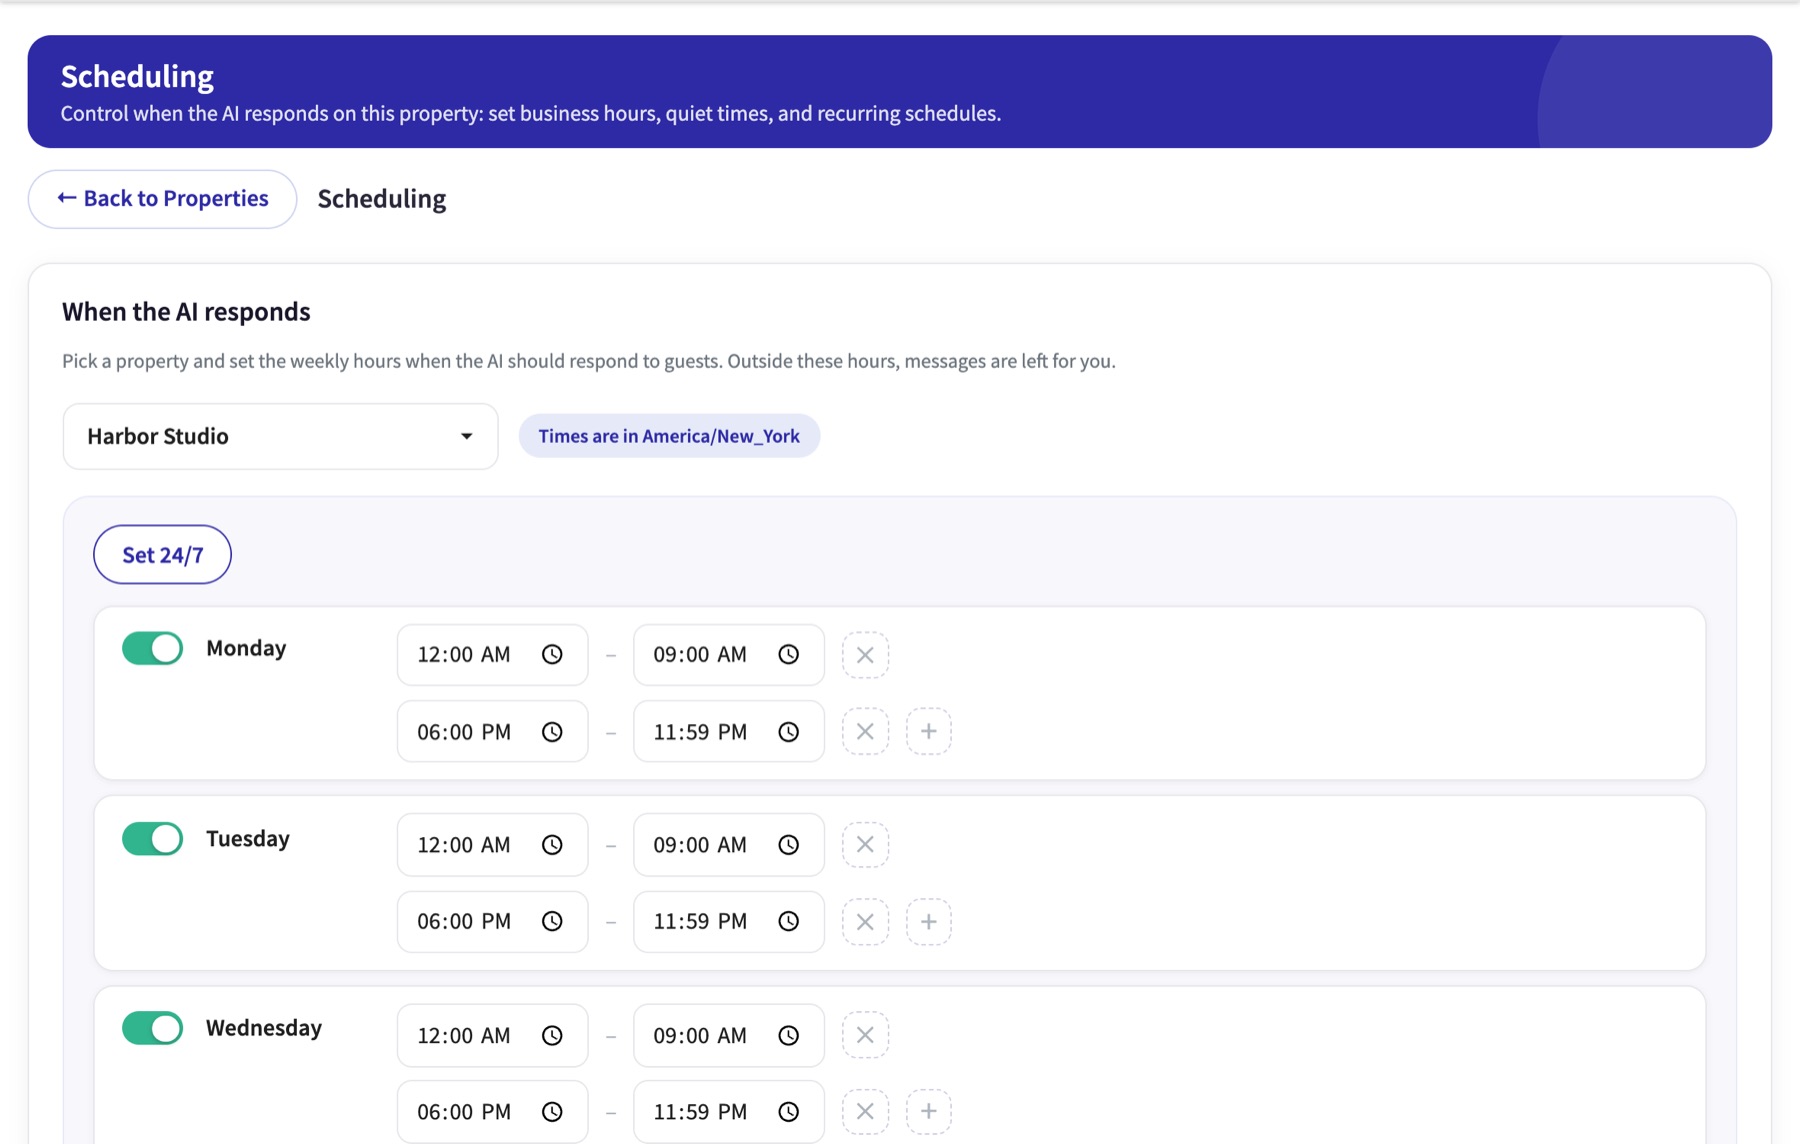Add another time slot to Wednesday
The width and height of the screenshot is (1800, 1144).
coord(929,1112)
